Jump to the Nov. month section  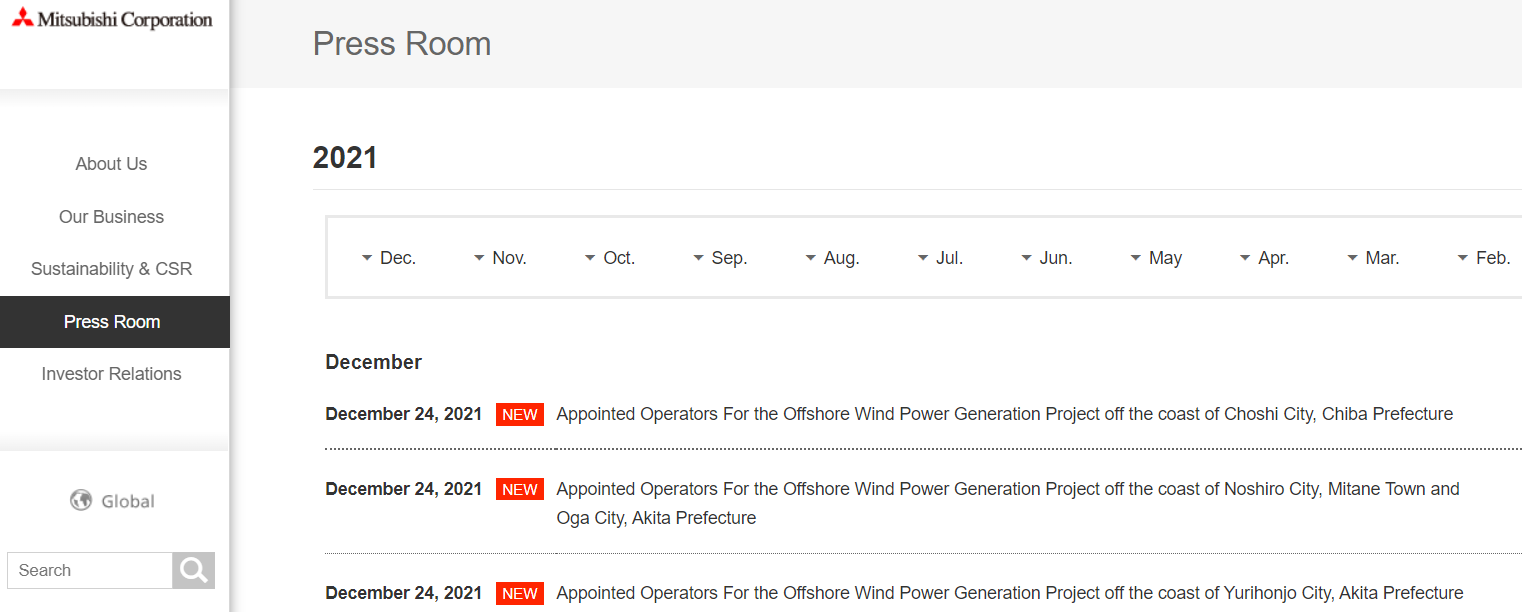pyautogui.click(x=500, y=258)
